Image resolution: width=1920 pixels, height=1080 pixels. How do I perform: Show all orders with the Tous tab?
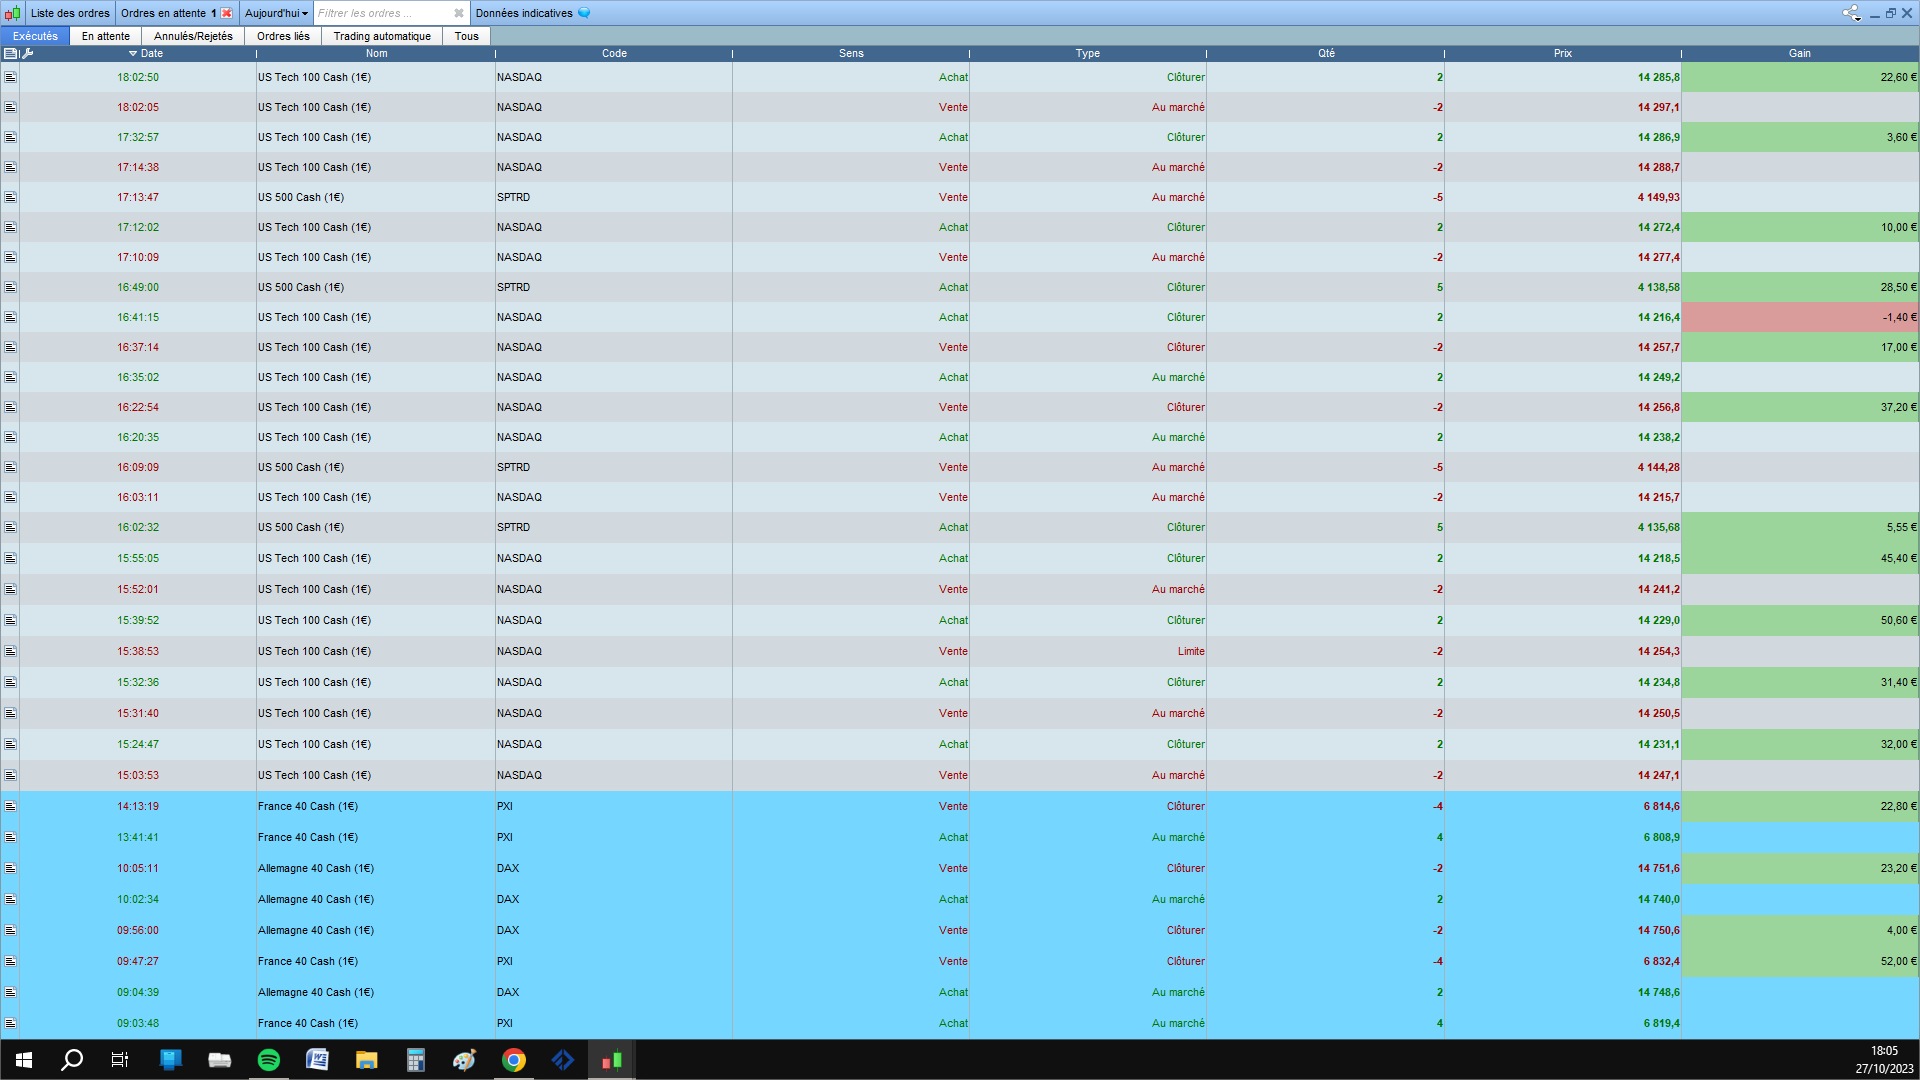click(466, 36)
